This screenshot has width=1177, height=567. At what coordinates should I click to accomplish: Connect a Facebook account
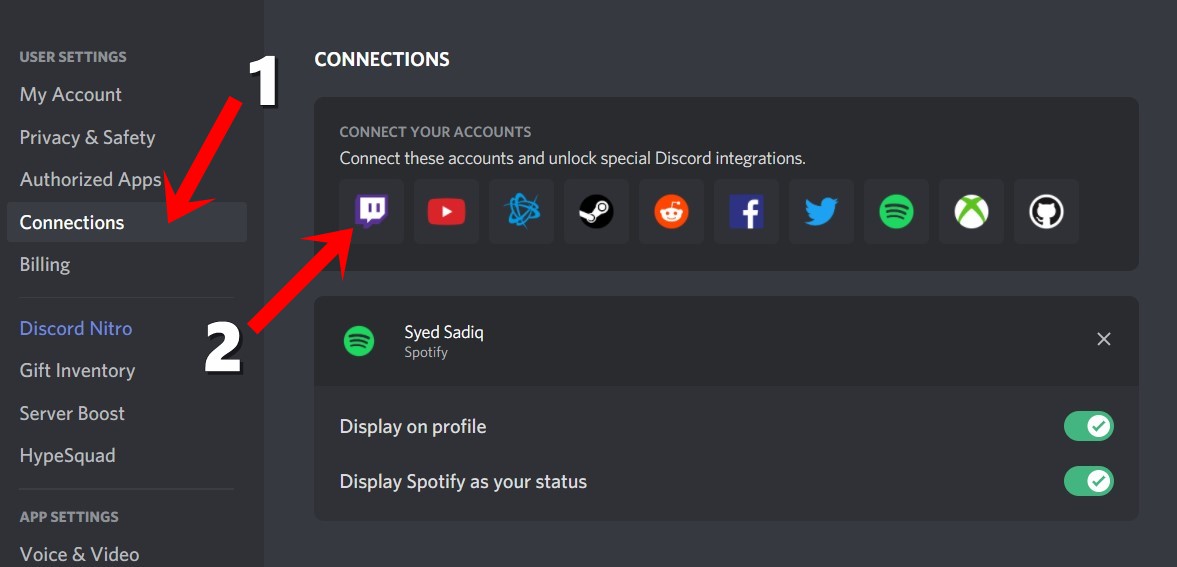pyautogui.click(x=746, y=211)
